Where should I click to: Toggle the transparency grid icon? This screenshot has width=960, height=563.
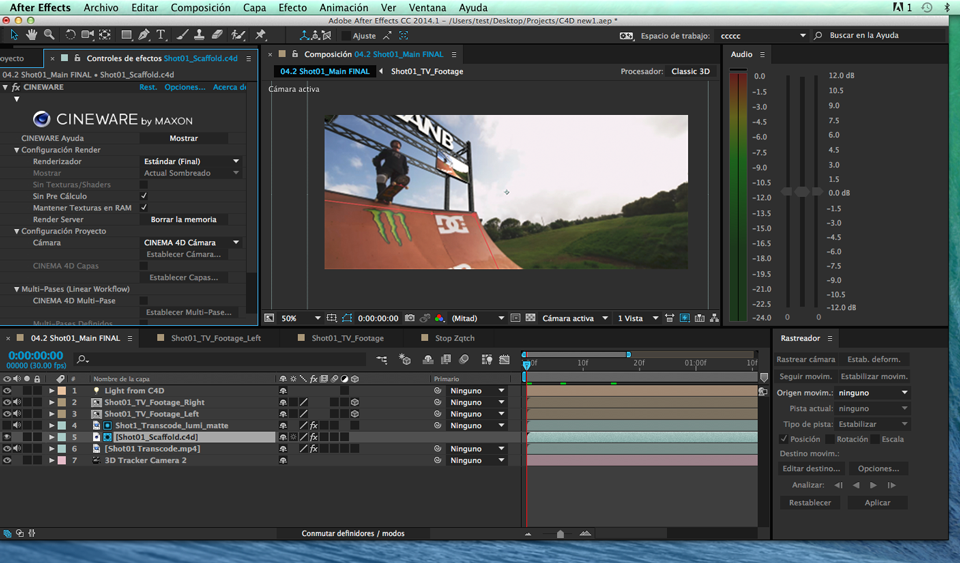pyautogui.click(x=530, y=318)
